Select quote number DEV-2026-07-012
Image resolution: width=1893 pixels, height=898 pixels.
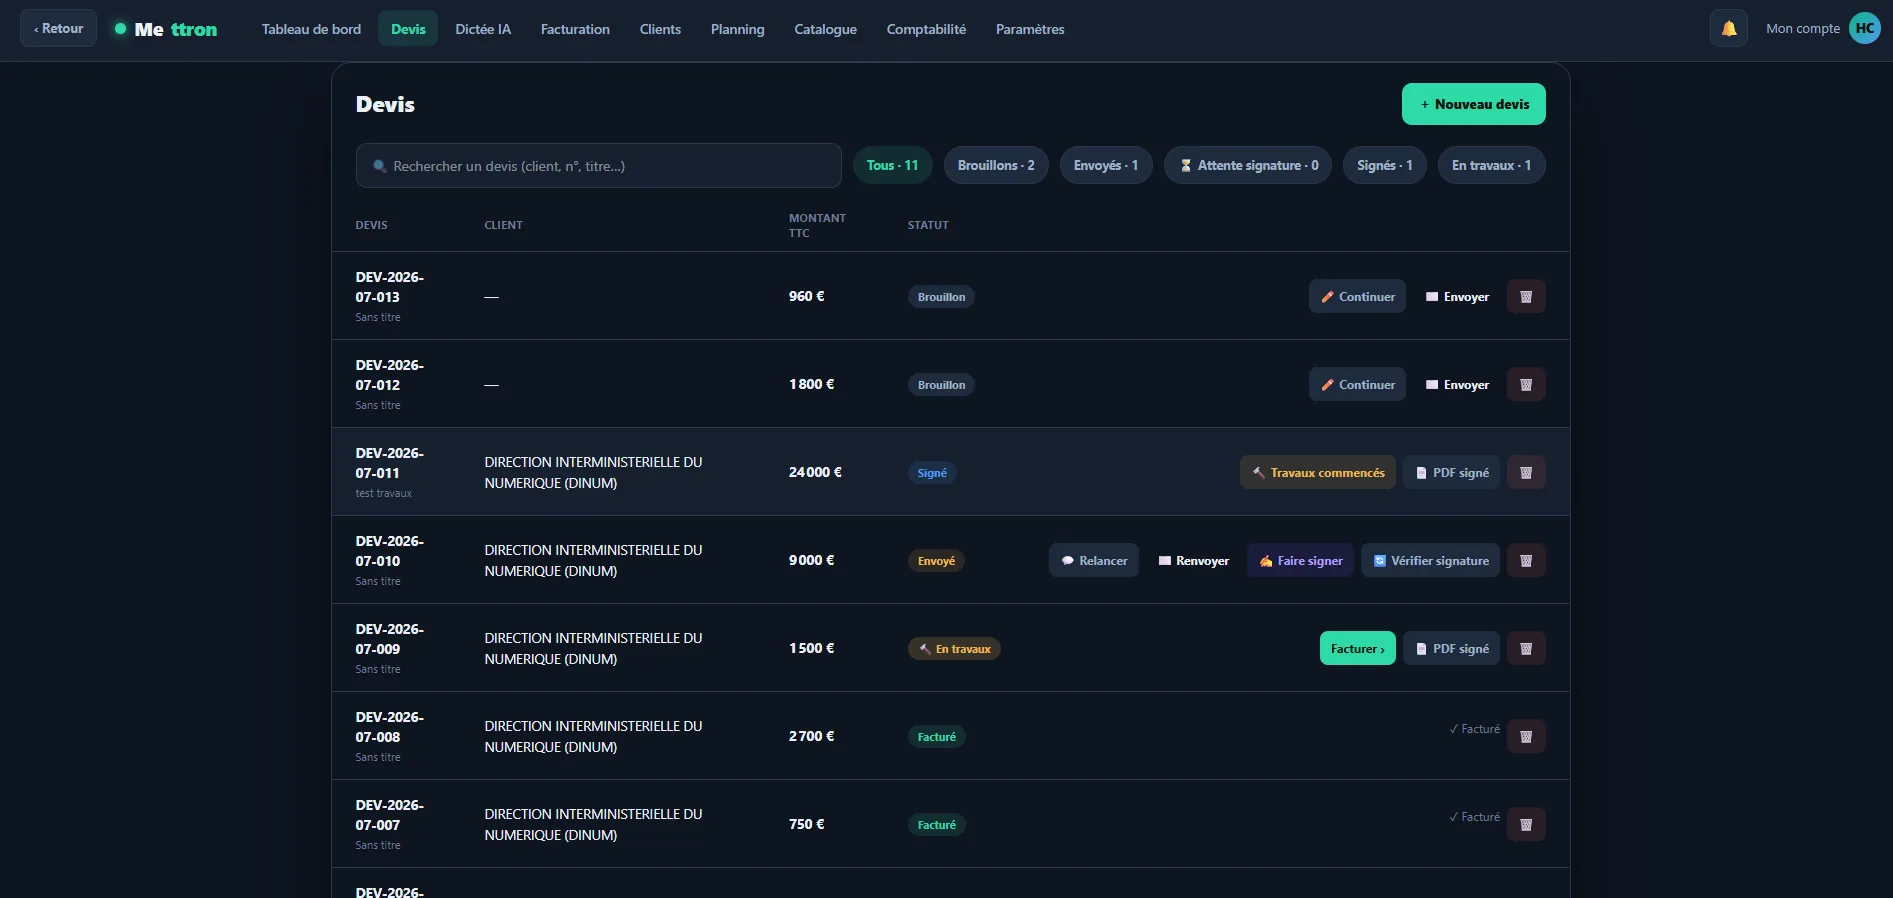coord(390,375)
